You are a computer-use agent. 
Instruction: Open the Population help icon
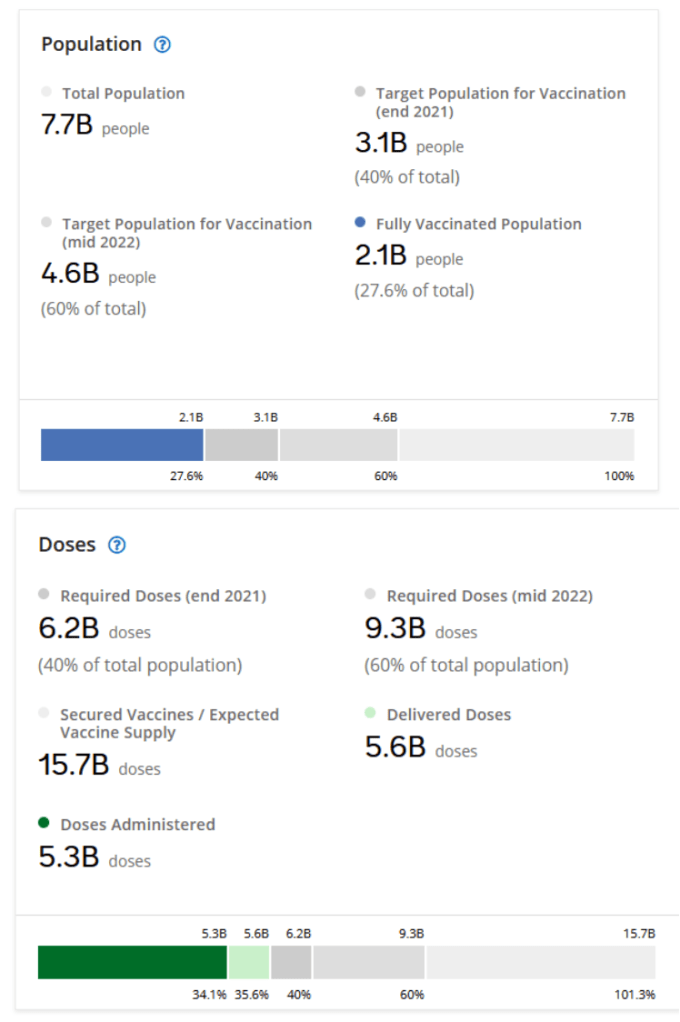[163, 44]
